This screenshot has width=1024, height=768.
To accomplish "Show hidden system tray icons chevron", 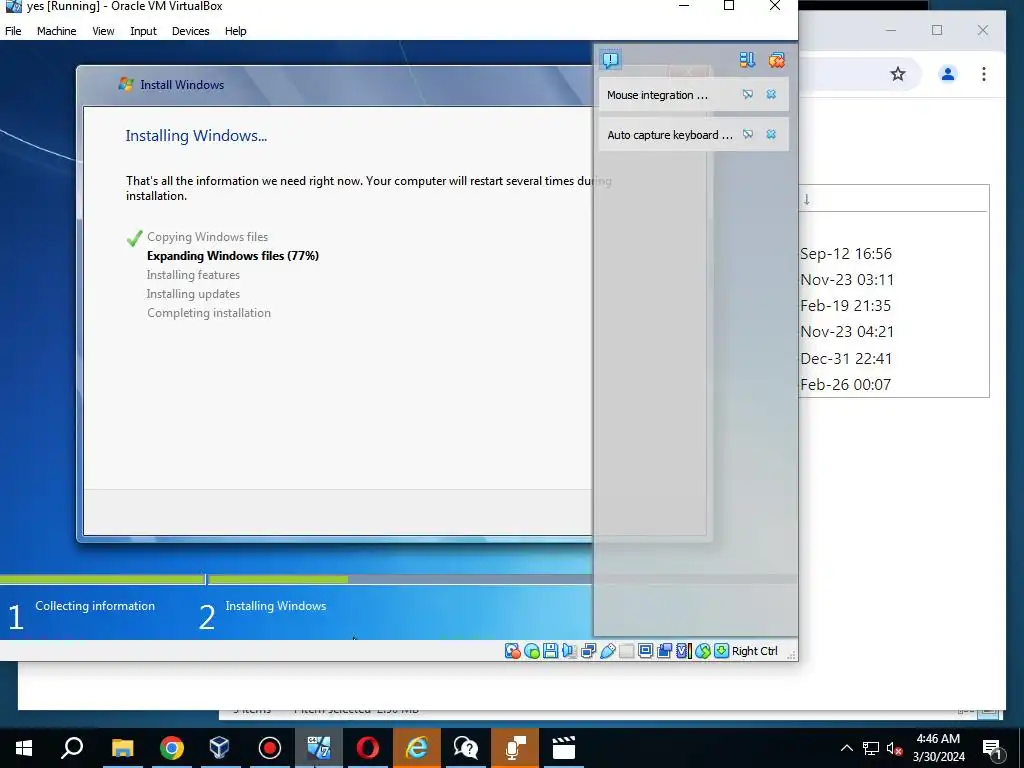I will point(846,748).
